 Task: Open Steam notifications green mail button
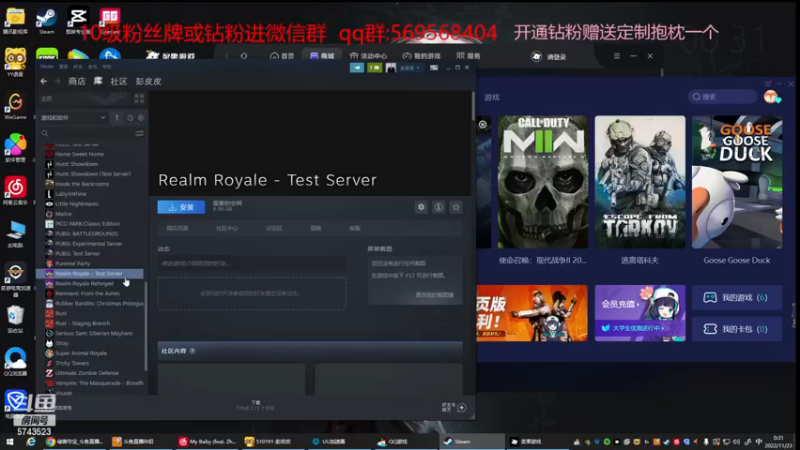(x=374, y=67)
